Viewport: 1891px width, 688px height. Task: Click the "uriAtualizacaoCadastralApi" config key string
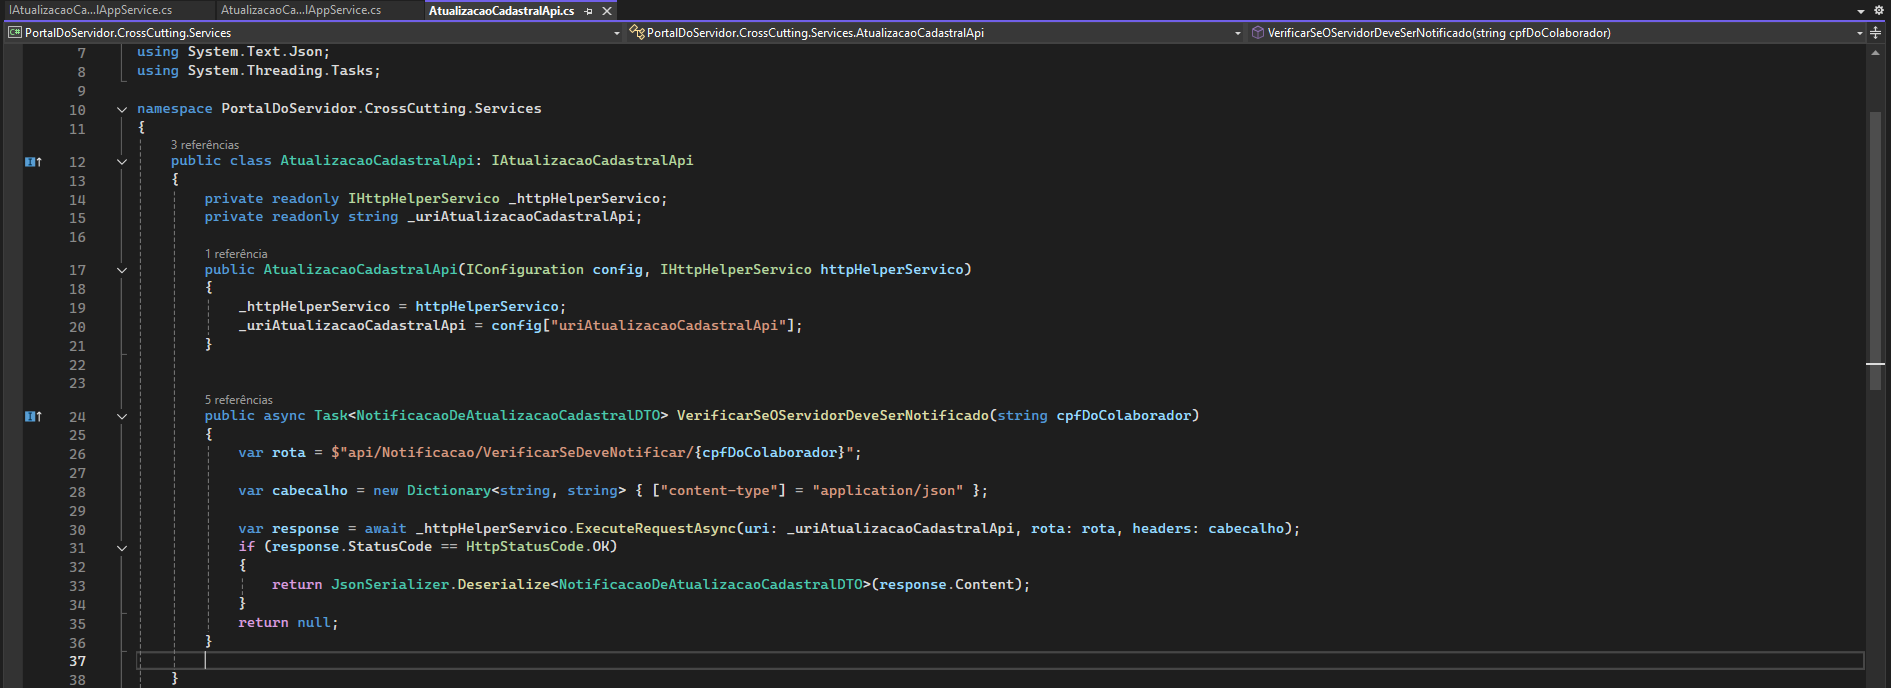tap(668, 326)
